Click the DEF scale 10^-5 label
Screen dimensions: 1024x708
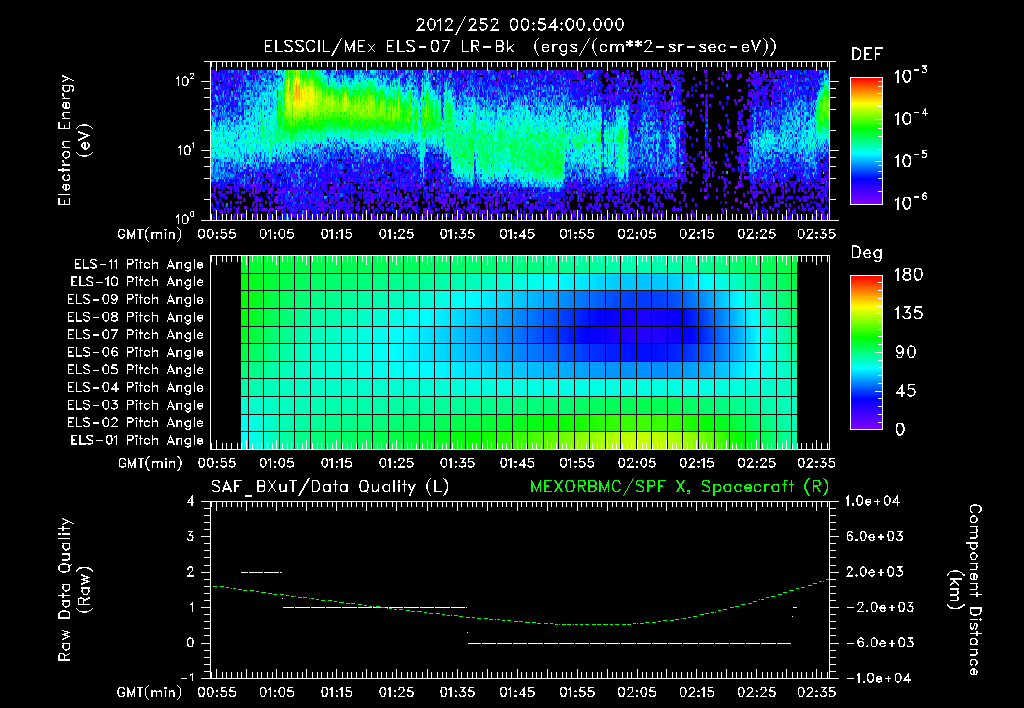pos(910,160)
